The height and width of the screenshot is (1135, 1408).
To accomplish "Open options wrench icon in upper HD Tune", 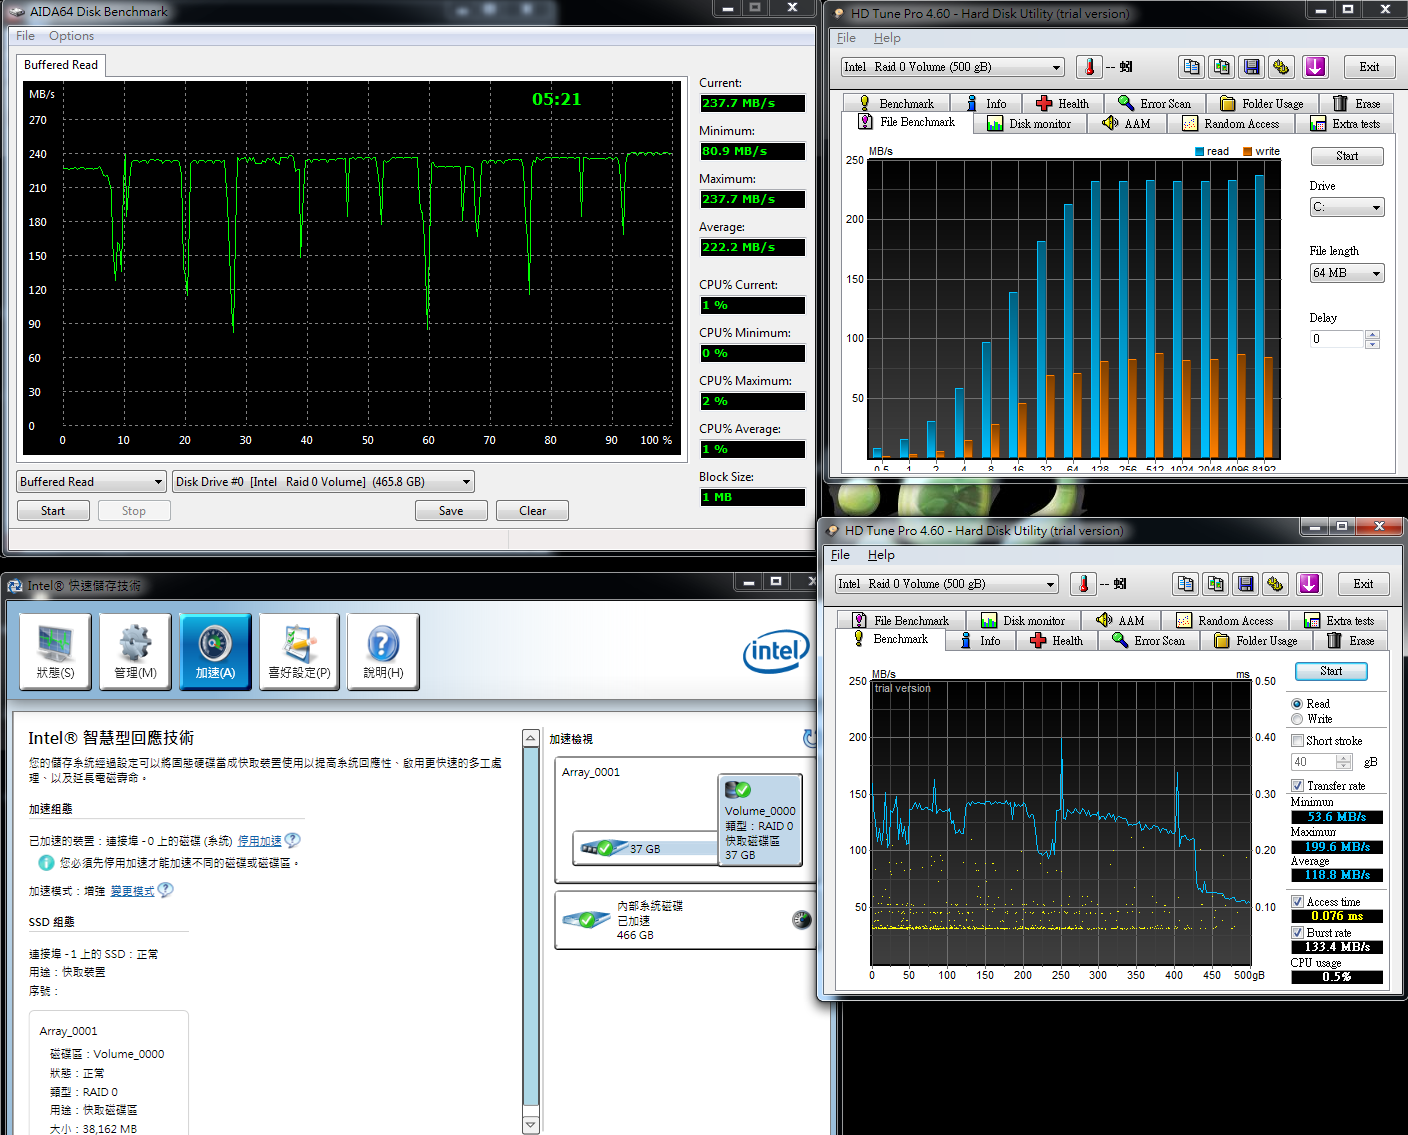I will tap(1281, 67).
